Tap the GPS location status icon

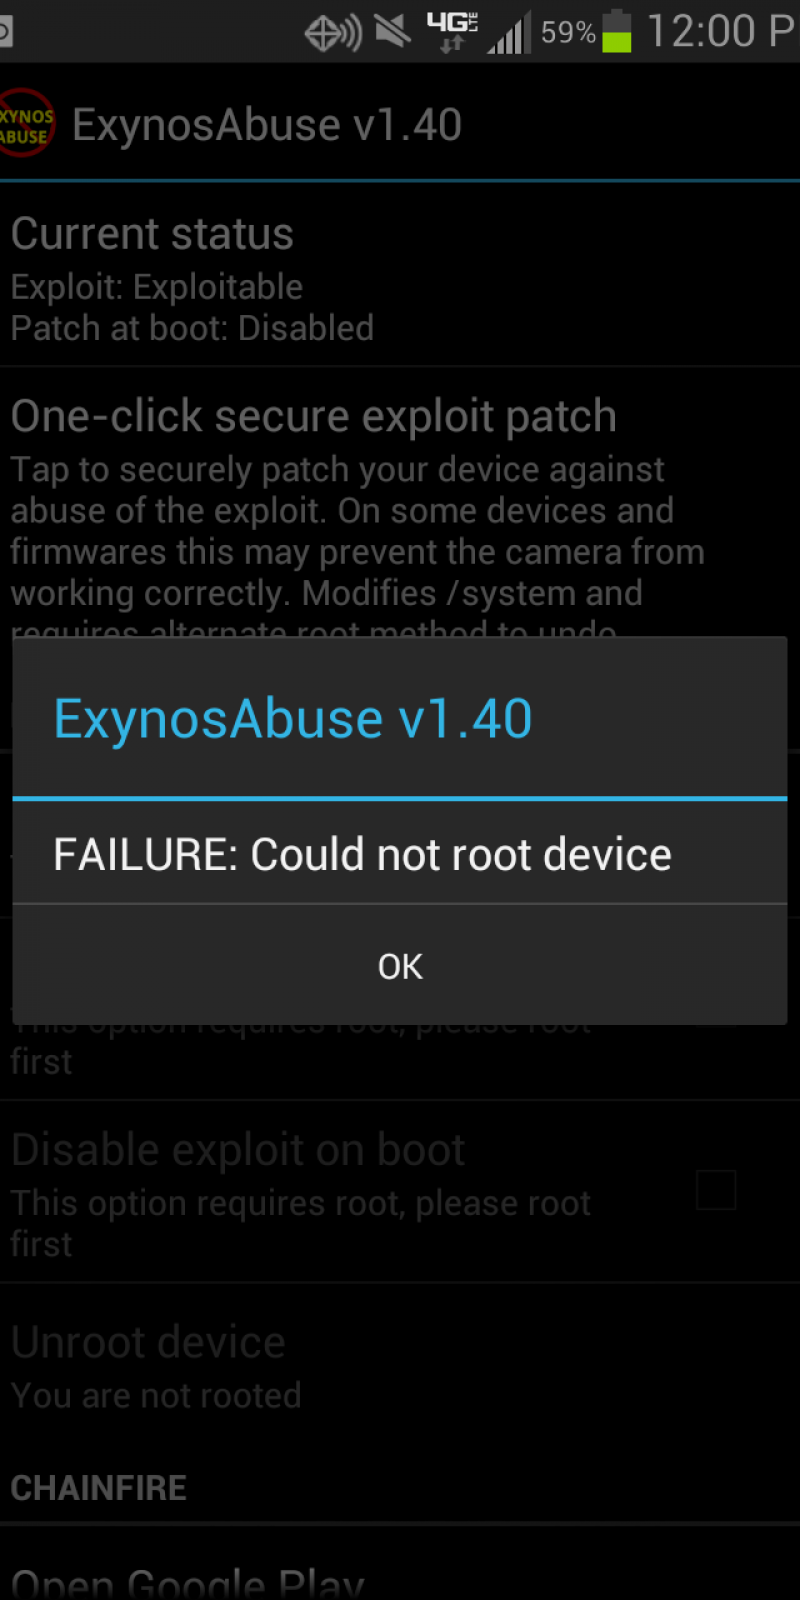(333, 34)
